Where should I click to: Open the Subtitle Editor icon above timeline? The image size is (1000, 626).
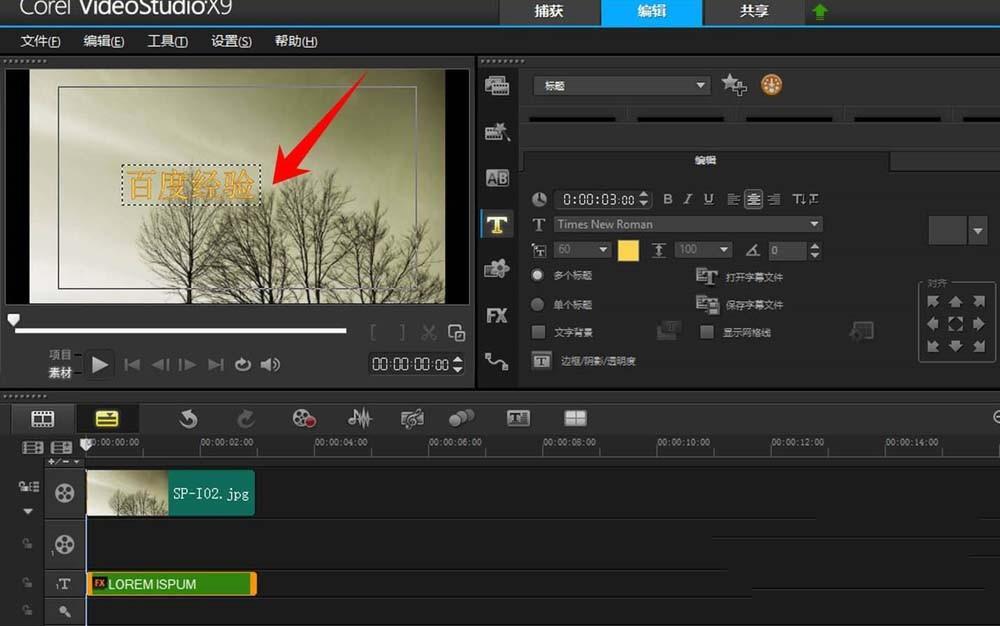tap(518, 419)
